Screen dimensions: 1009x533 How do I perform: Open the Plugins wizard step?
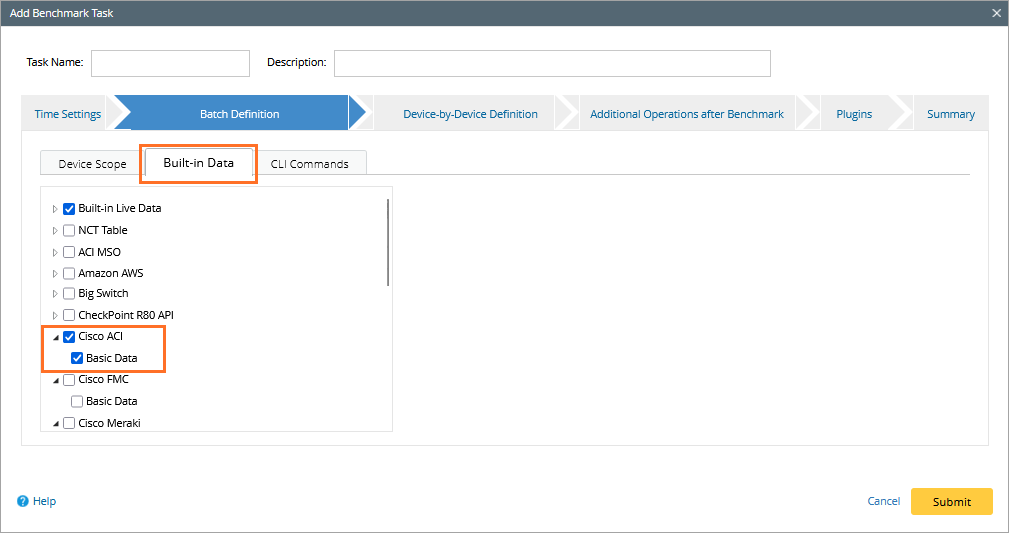(853, 114)
